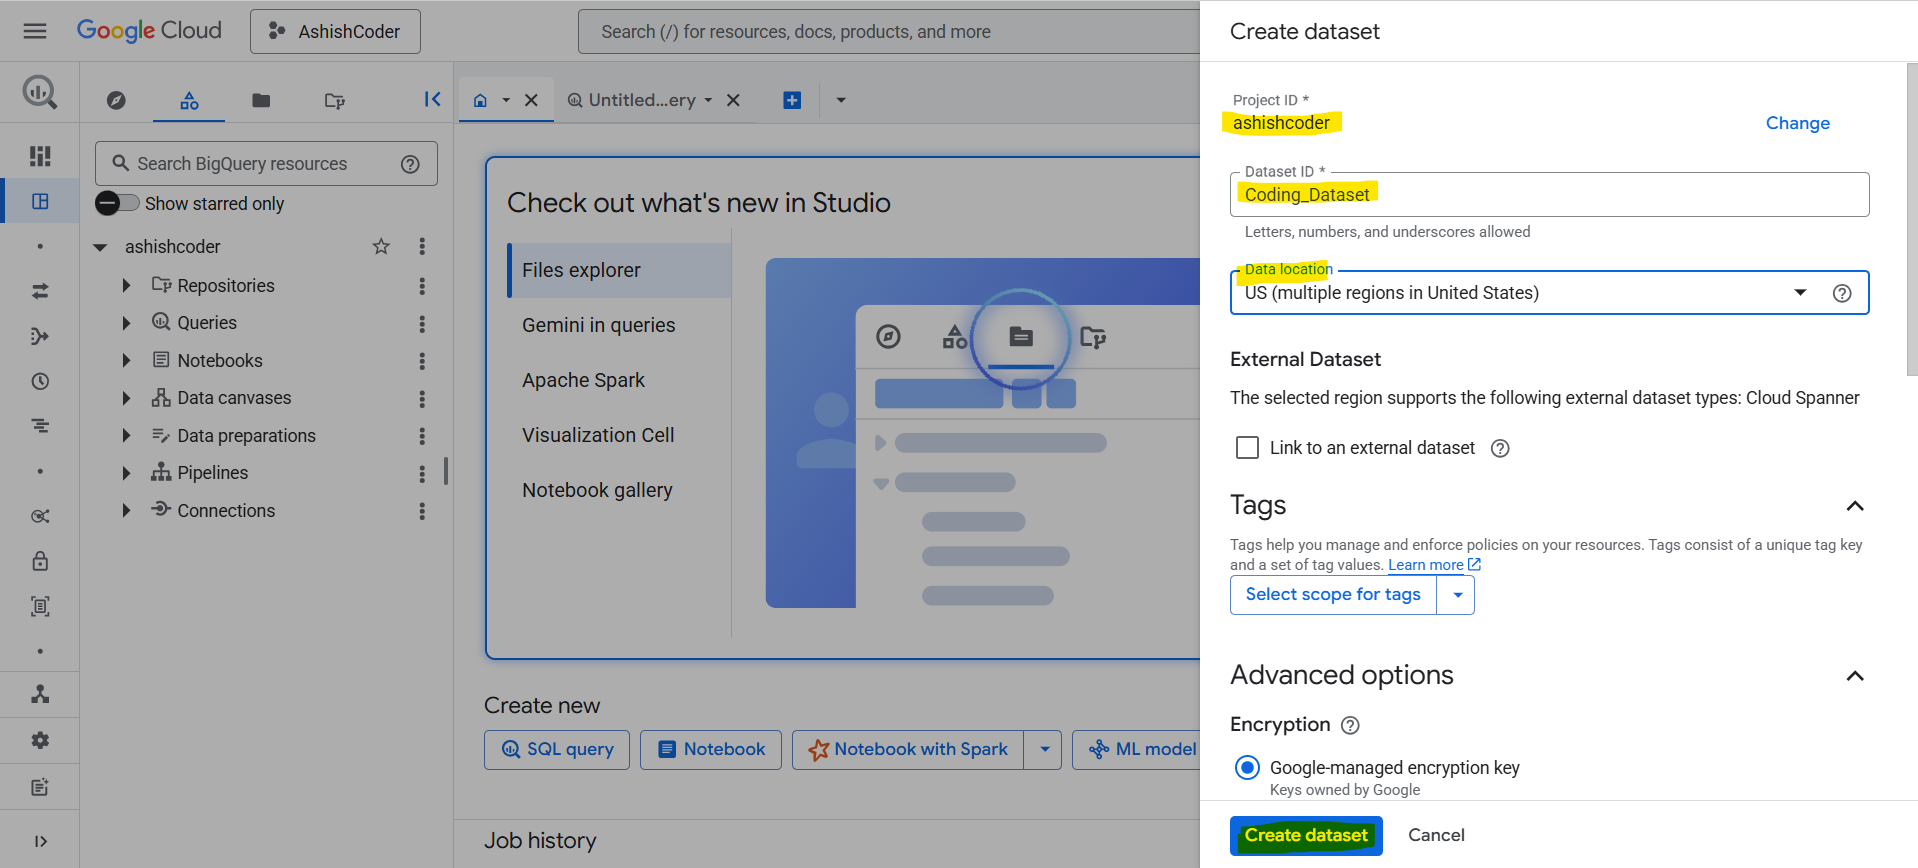
Task: Expand the Data canvases tree node
Action: tap(126, 398)
